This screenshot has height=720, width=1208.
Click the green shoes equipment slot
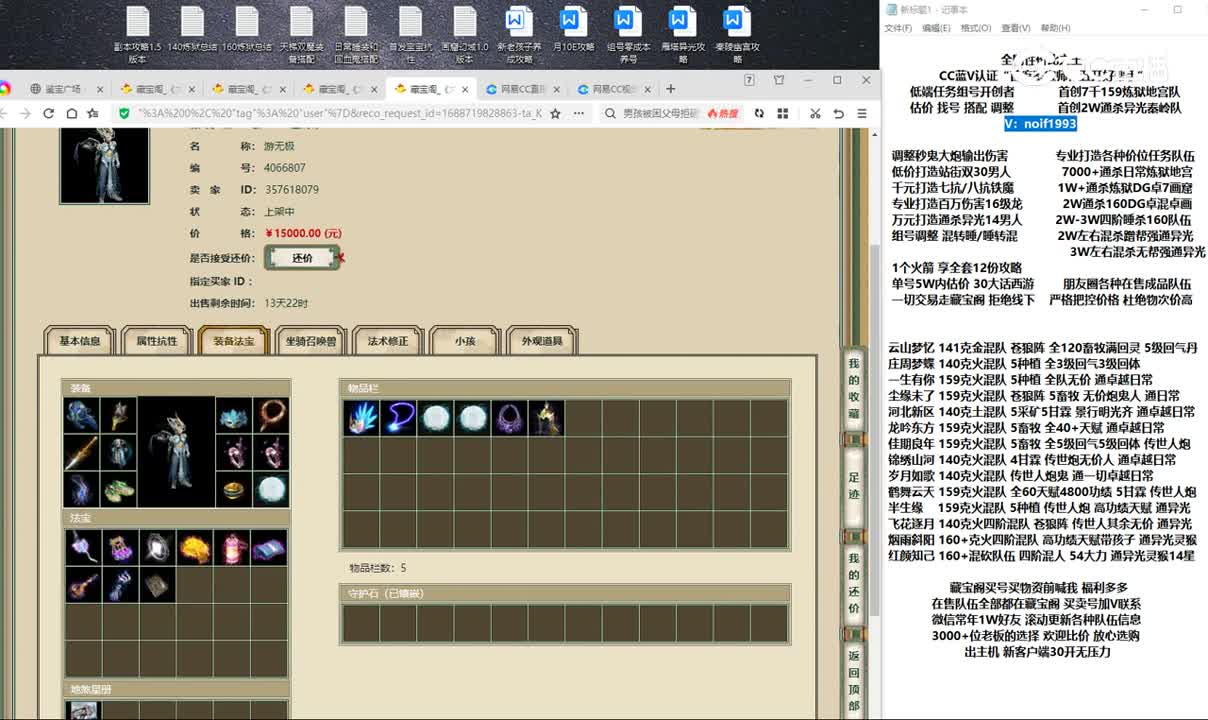(119, 490)
